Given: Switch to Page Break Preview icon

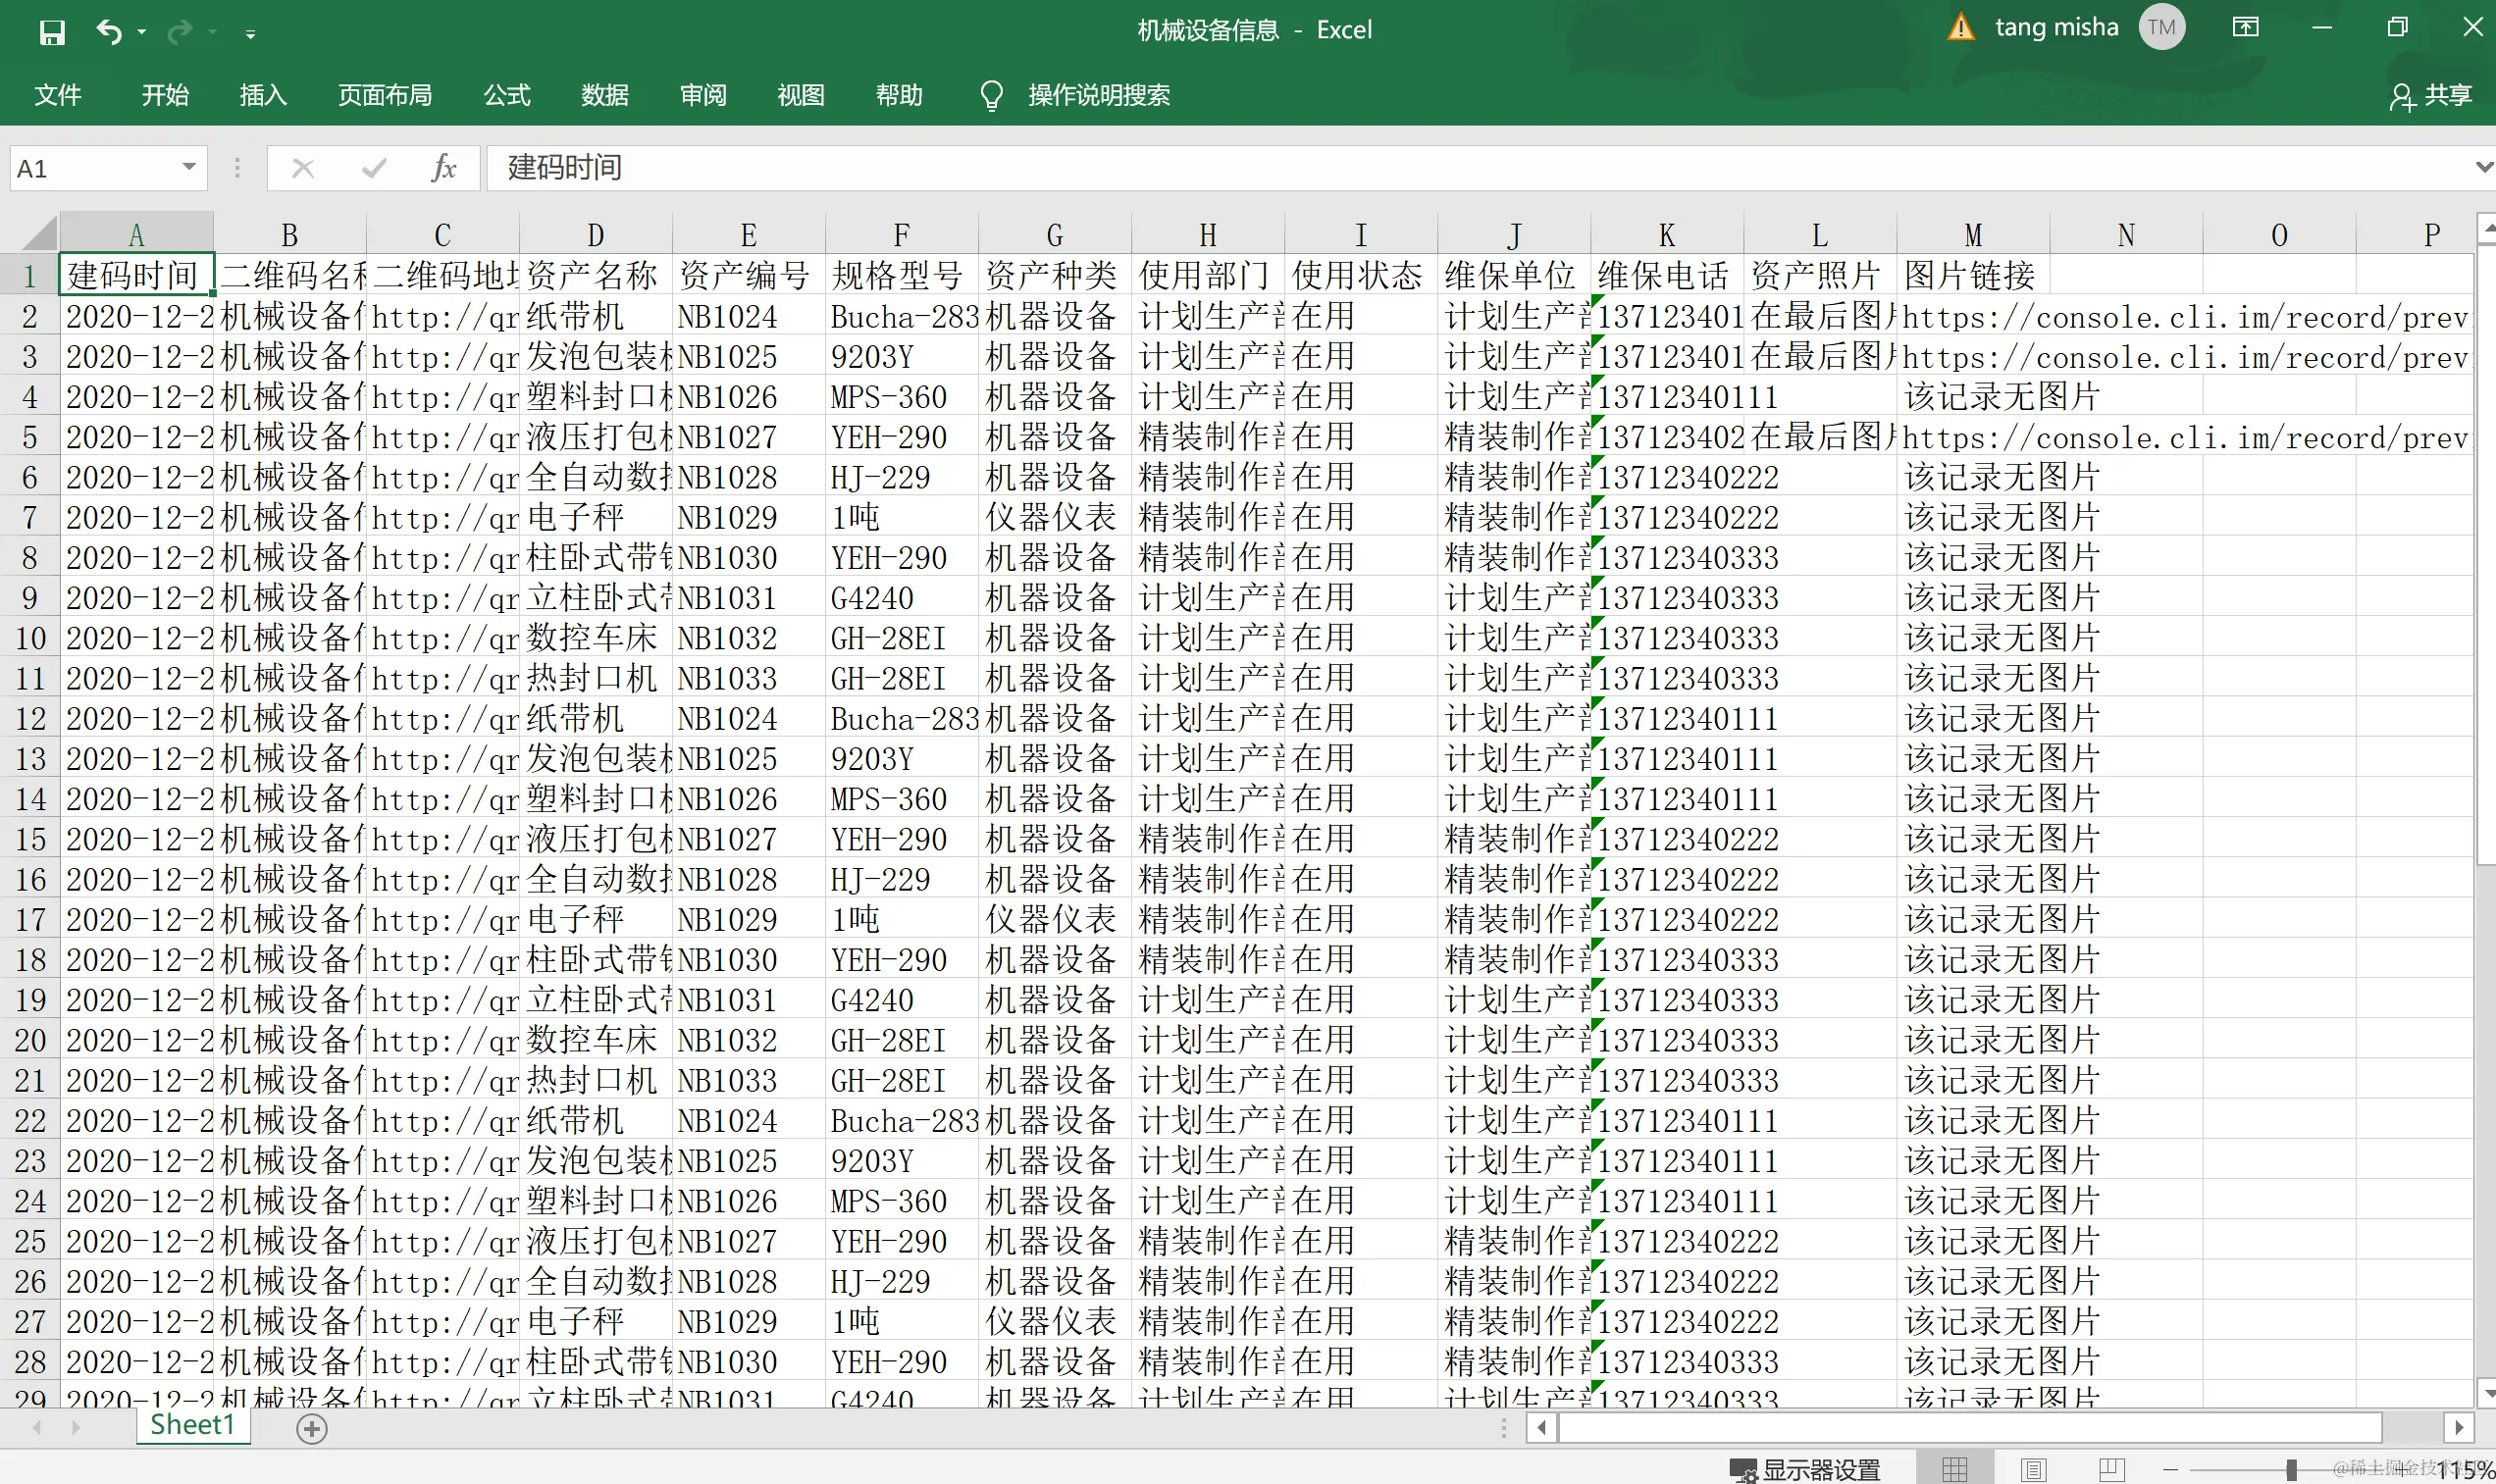Looking at the screenshot, I should (2112, 1469).
